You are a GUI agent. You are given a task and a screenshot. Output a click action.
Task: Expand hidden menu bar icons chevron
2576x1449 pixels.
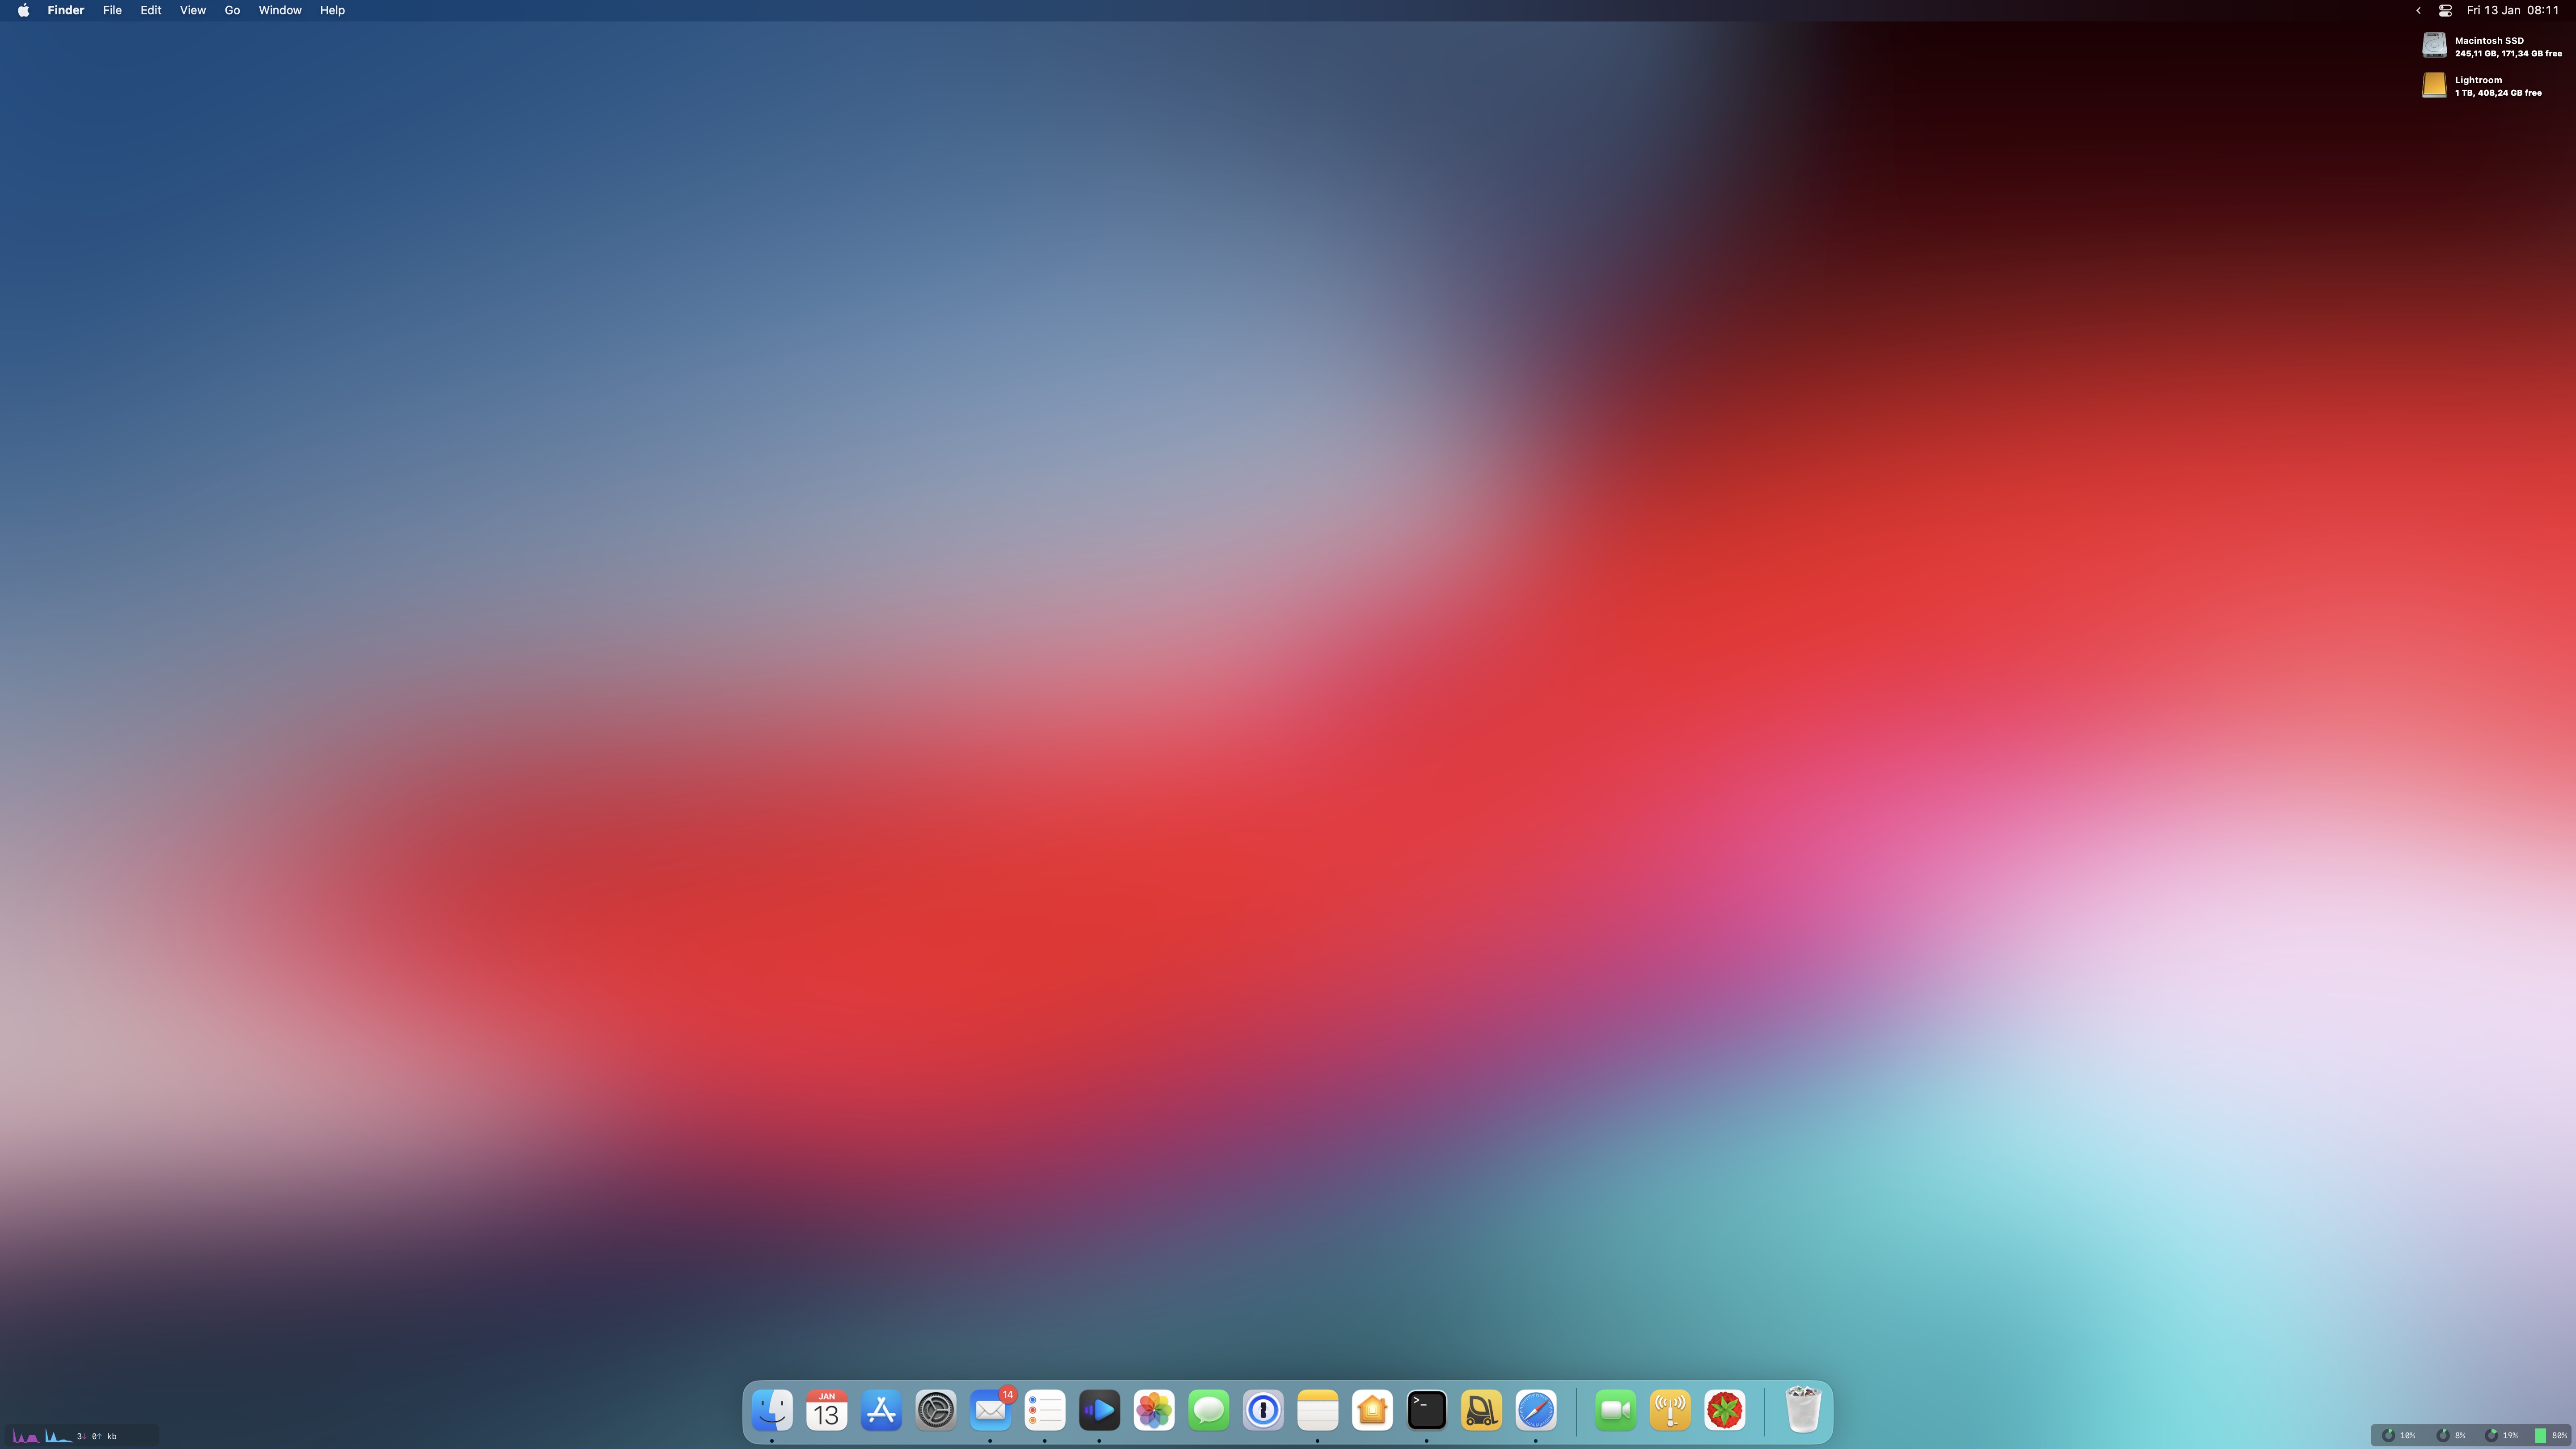click(2418, 10)
